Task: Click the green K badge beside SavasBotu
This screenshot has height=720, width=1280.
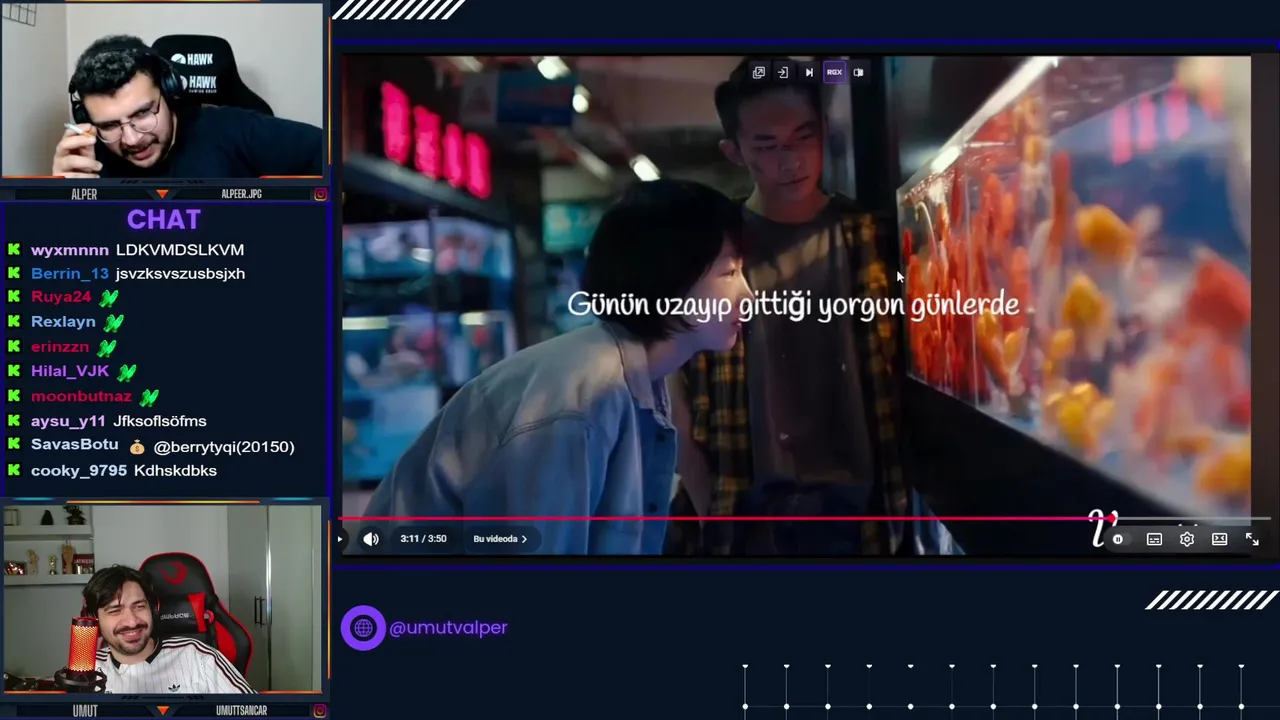Action: pos(14,445)
